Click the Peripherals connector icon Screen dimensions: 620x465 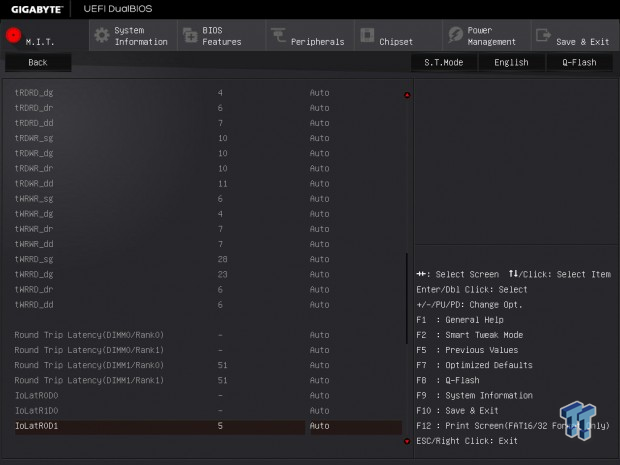[278, 35]
